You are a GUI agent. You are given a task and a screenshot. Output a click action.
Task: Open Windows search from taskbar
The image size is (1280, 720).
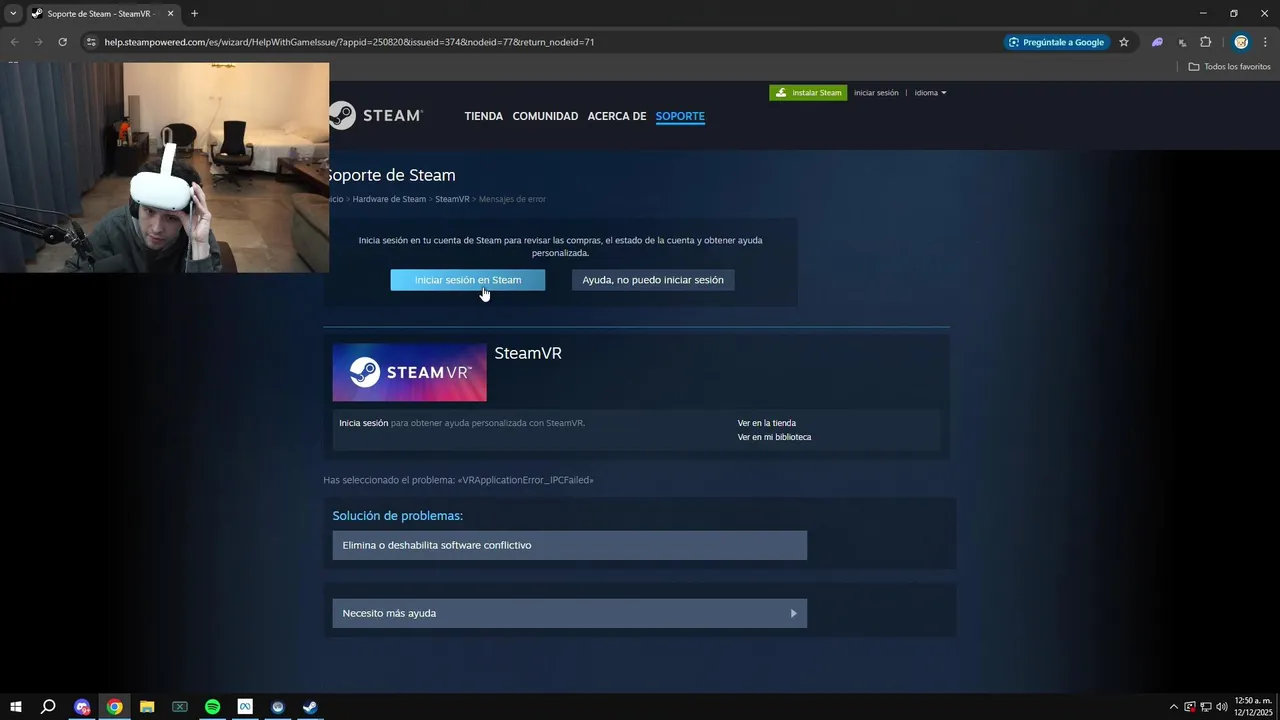click(48, 707)
